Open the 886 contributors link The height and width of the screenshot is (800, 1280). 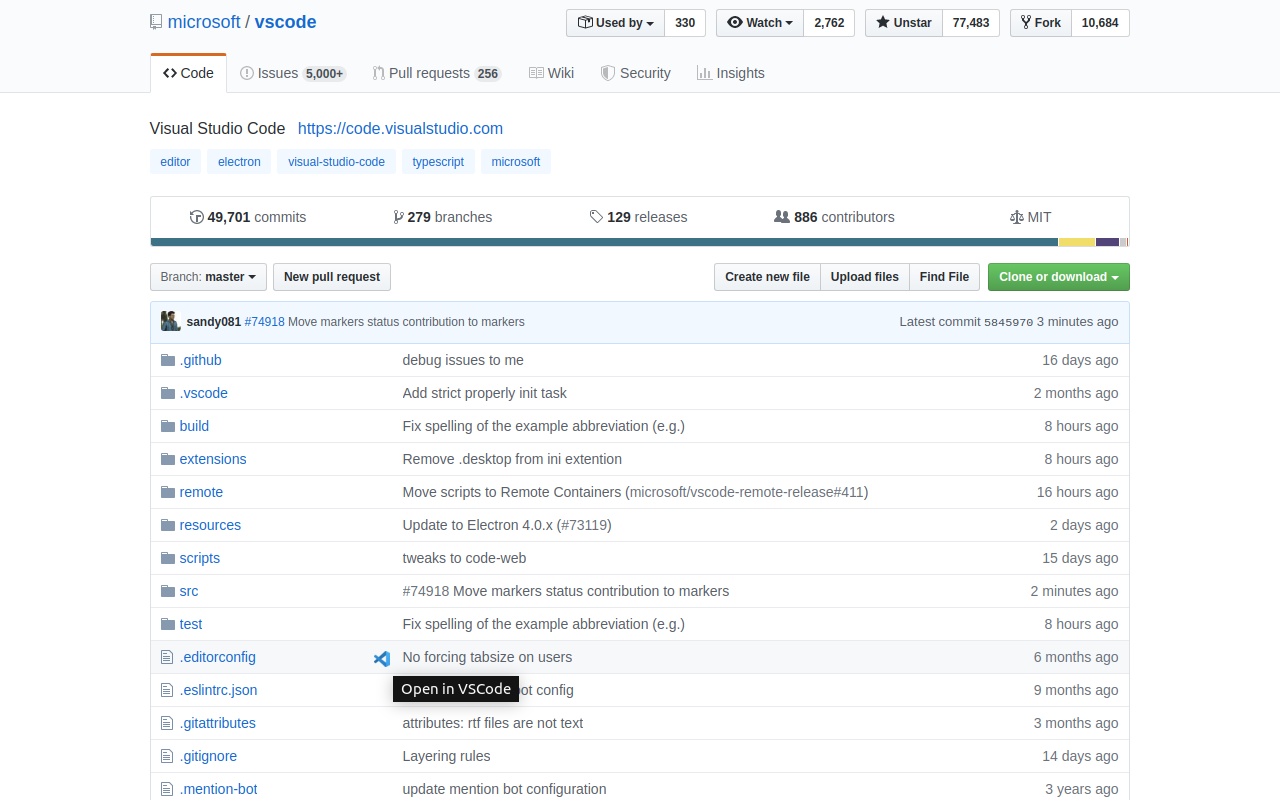[x=834, y=217]
